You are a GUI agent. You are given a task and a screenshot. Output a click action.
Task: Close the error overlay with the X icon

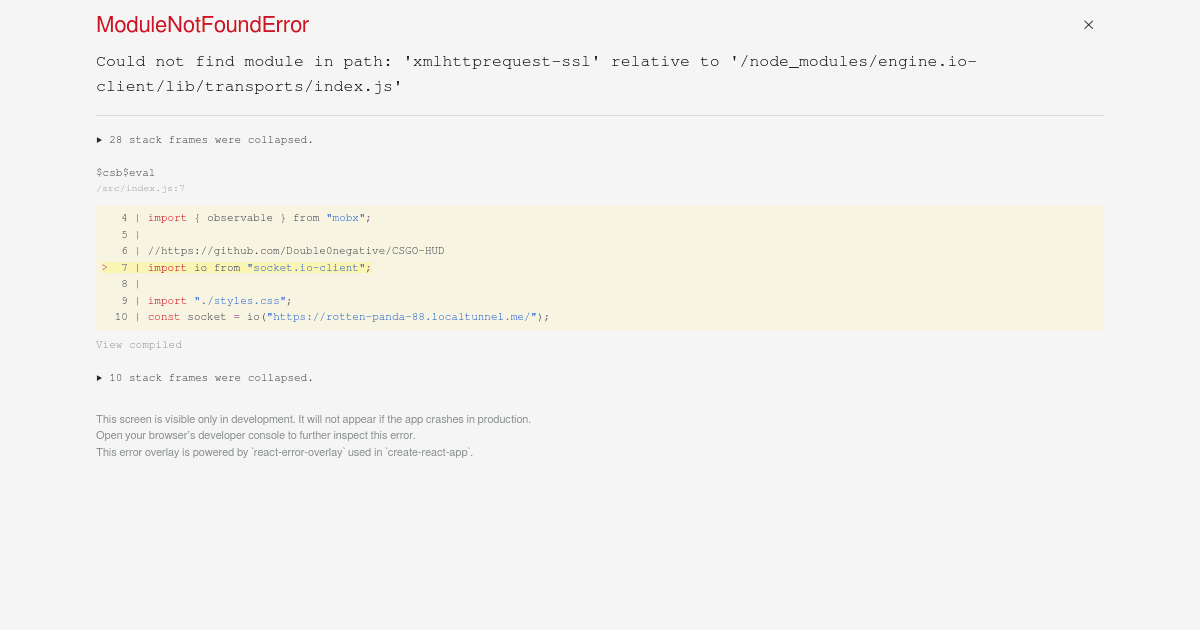tap(1088, 25)
